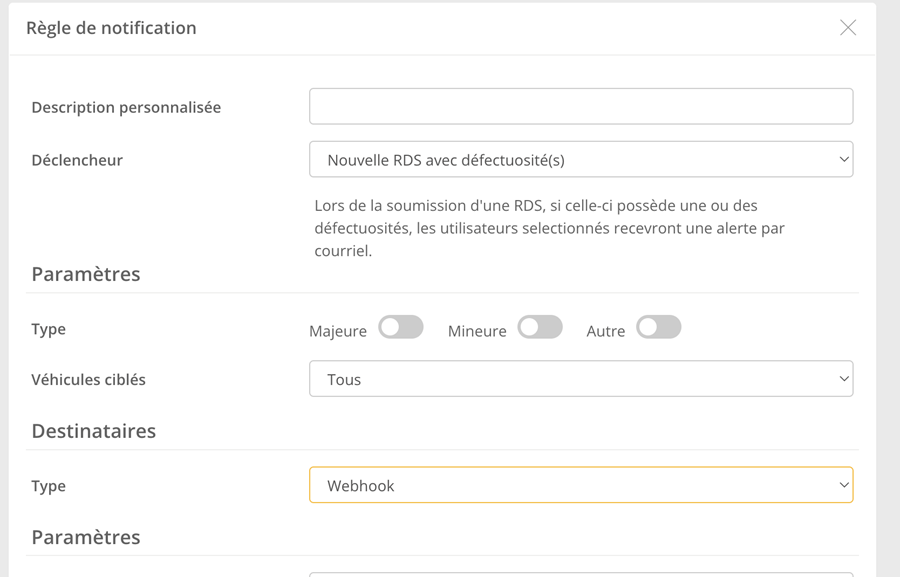Click the Mineure label text

(x=477, y=331)
